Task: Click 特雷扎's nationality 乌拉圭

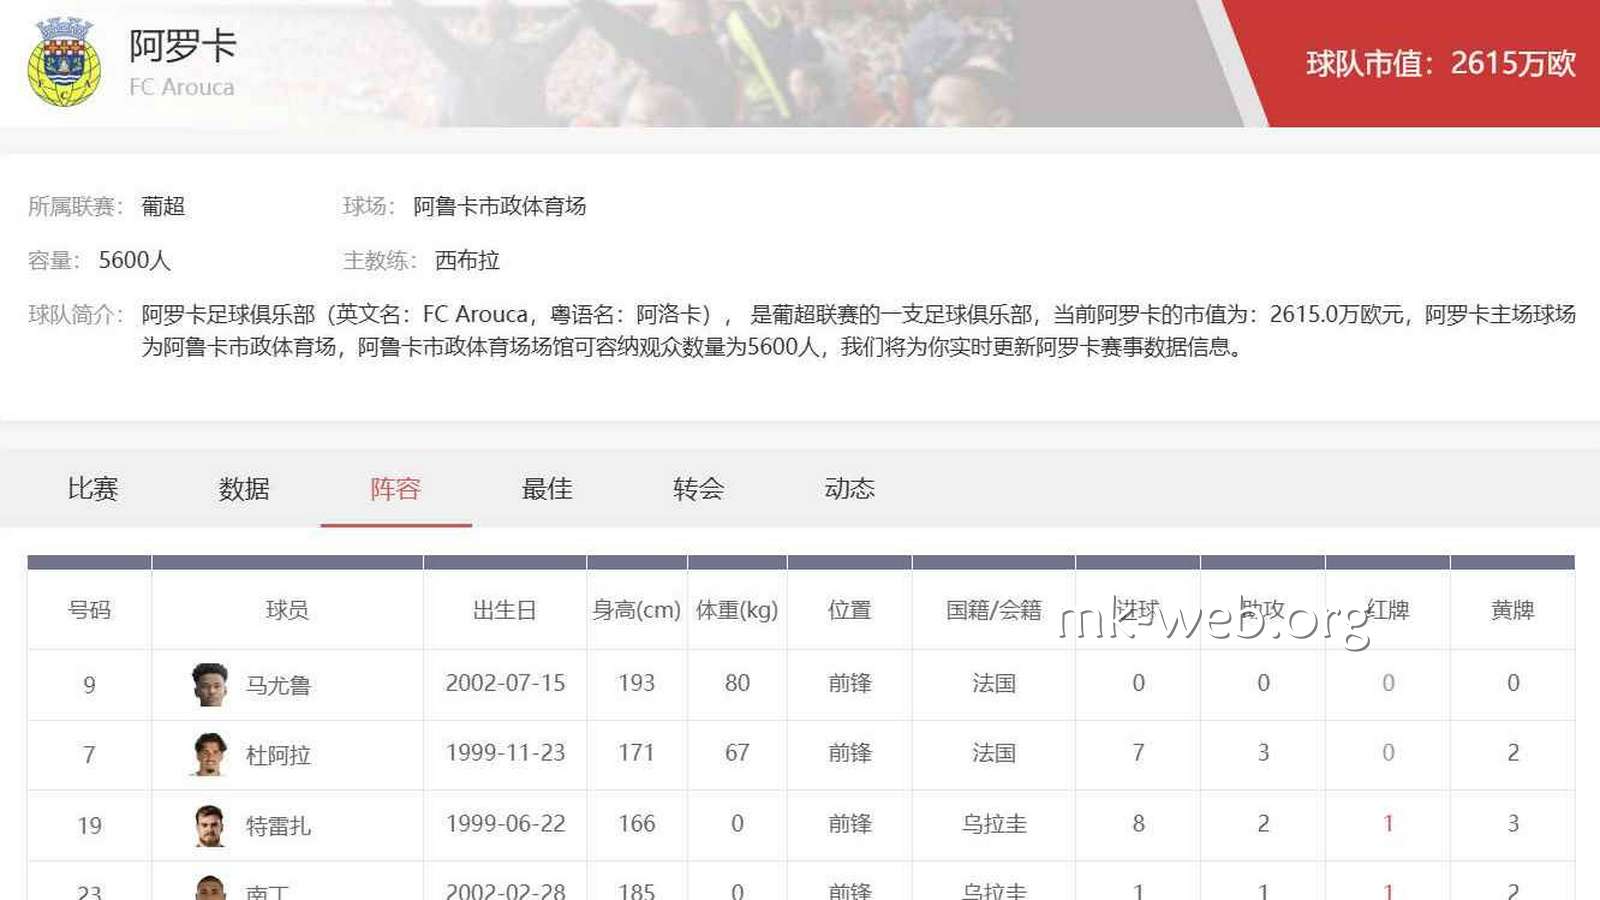Action: tap(994, 824)
